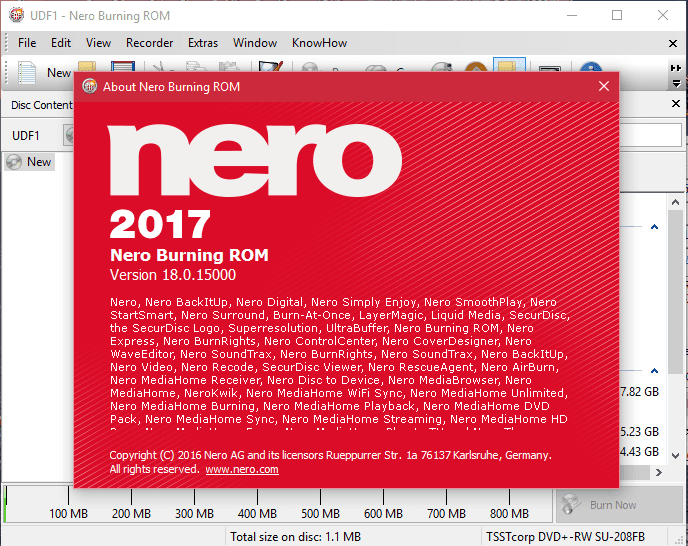Click the horizontal scrollbar right arrow

coord(659,472)
